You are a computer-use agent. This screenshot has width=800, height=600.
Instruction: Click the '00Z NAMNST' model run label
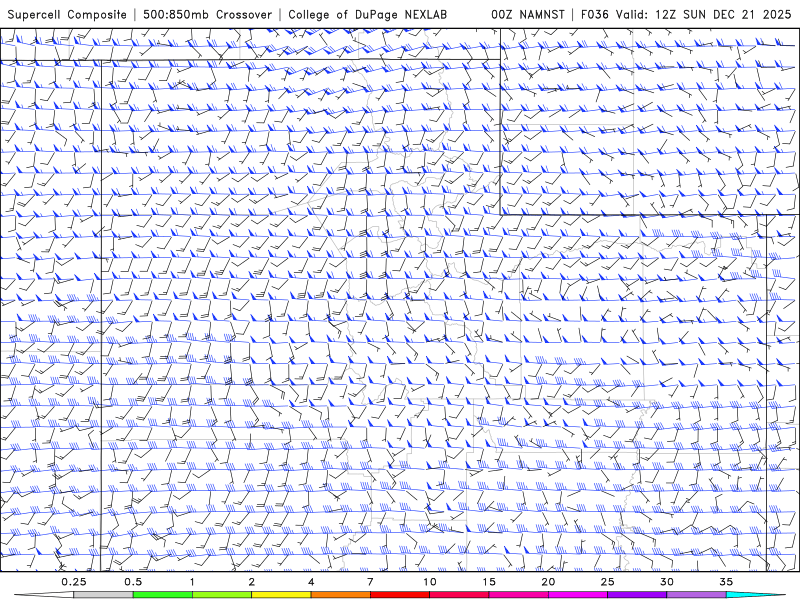pyautogui.click(x=528, y=14)
